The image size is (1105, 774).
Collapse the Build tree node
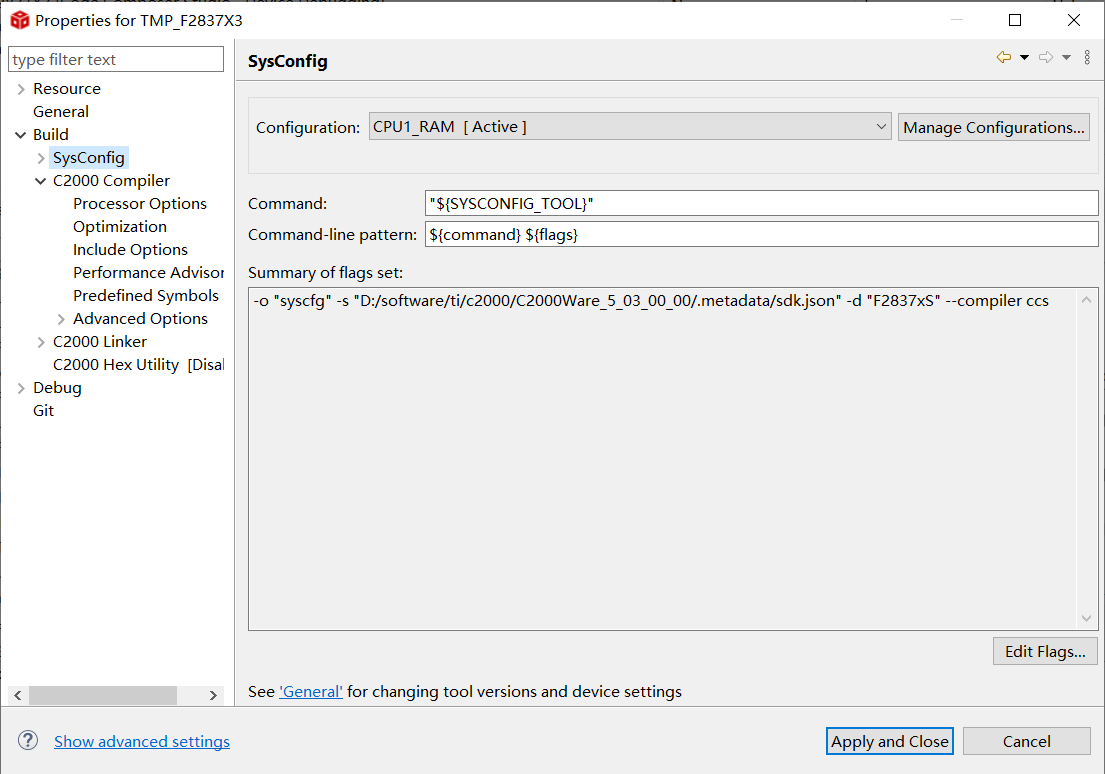[21, 135]
